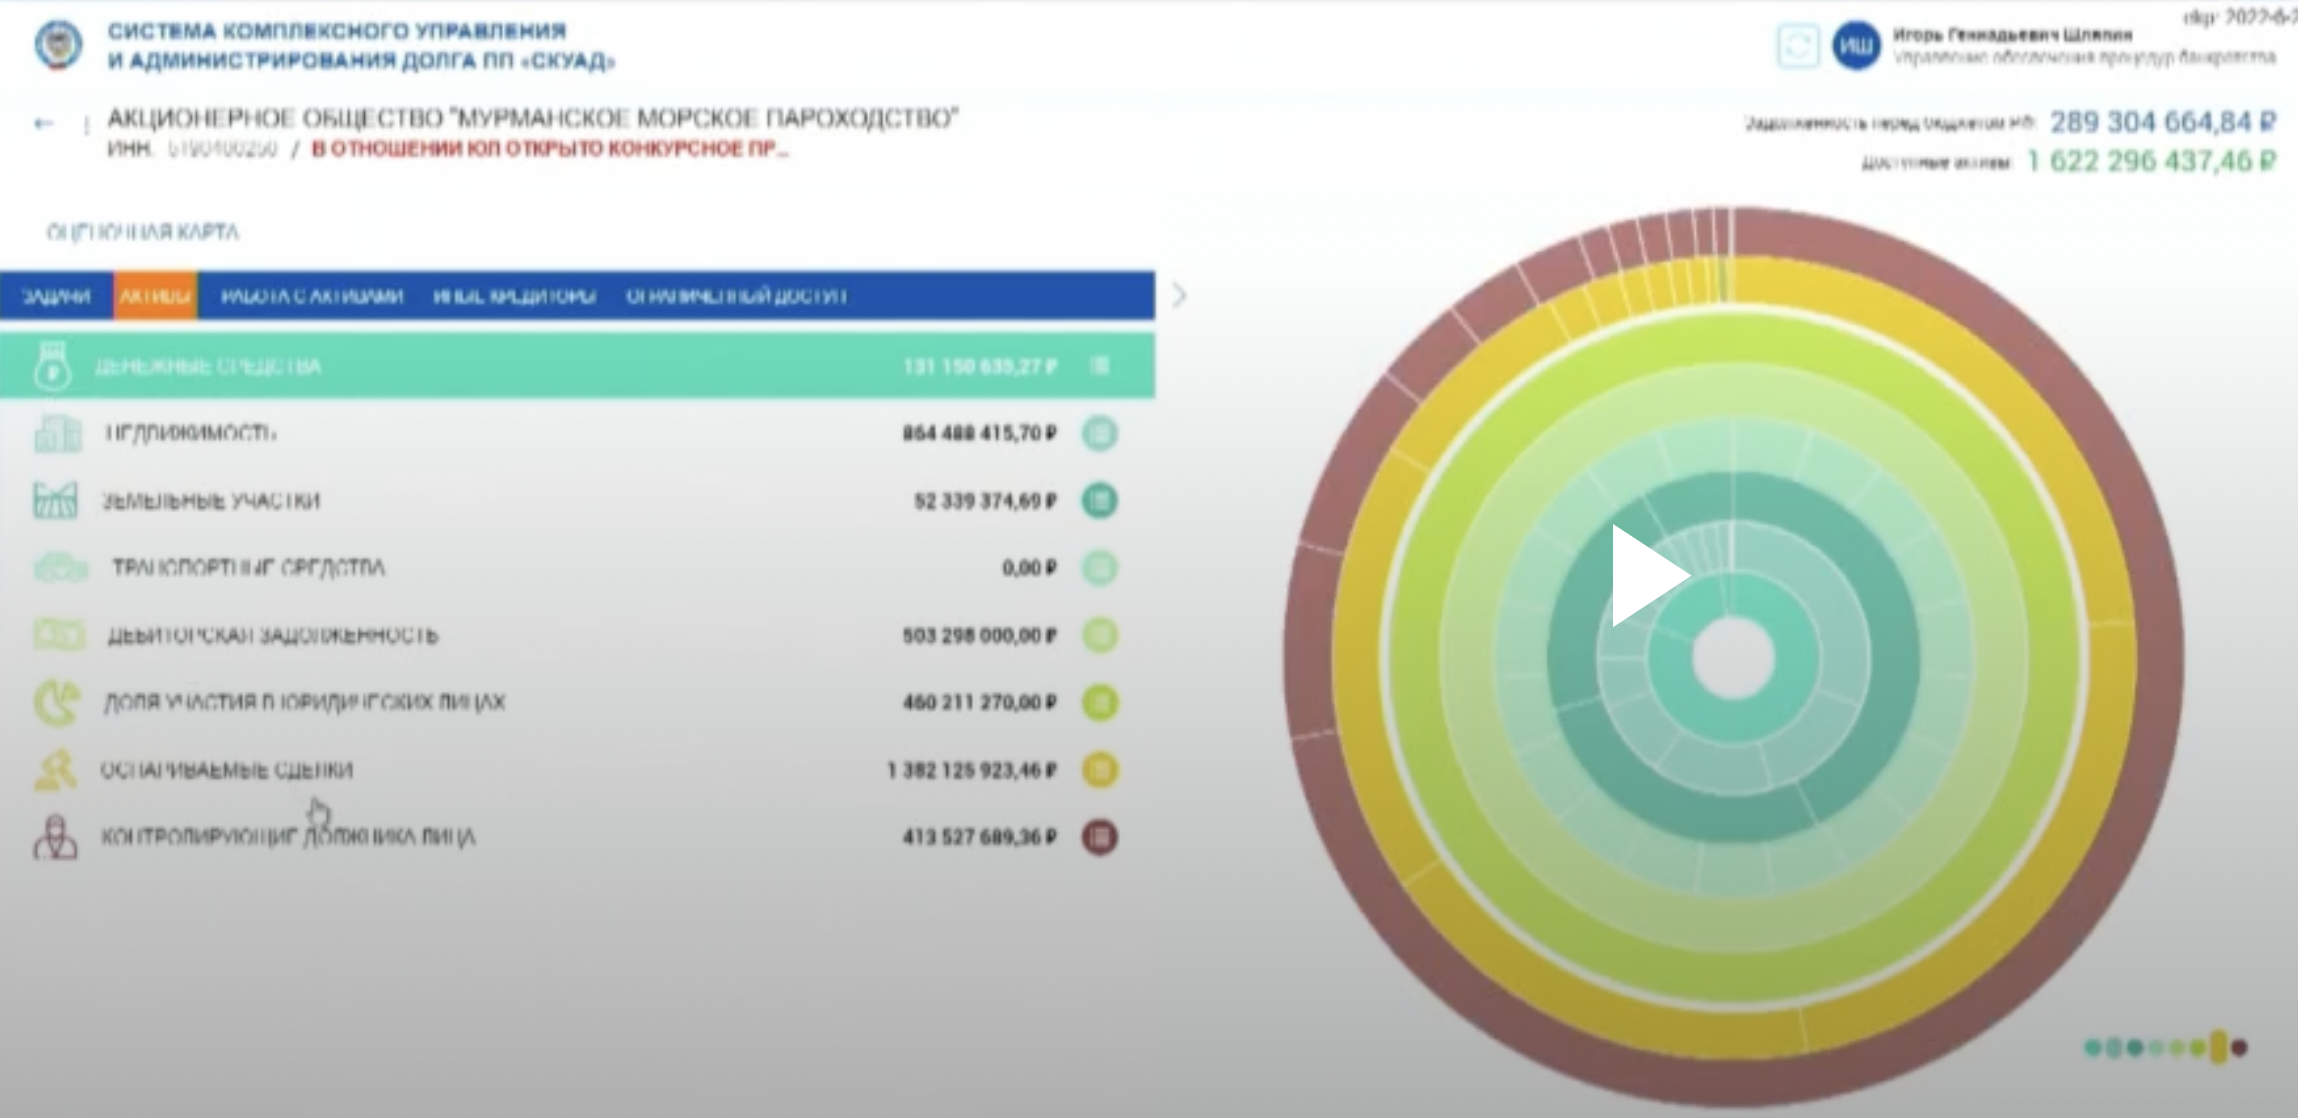Open the Оценочная карта link
This screenshot has width=2298, height=1118.
pyautogui.click(x=143, y=232)
